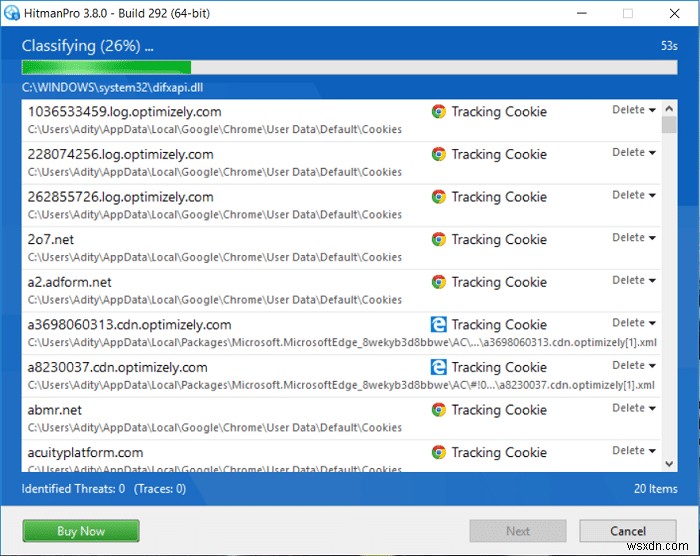Click the HitmanPro logo in the title bar
This screenshot has width=700, height=556.
point(12,13)
